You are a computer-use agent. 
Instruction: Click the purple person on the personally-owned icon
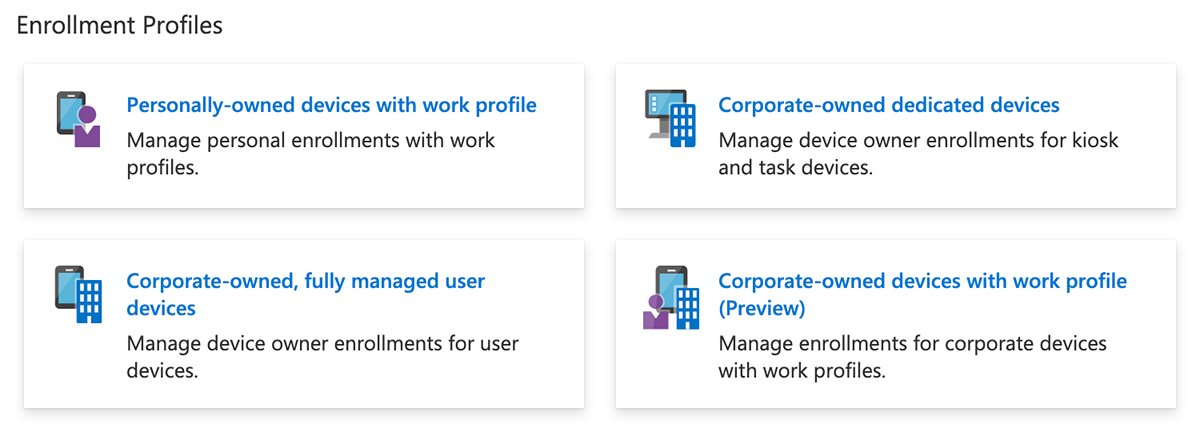click(x=86, y=128)
